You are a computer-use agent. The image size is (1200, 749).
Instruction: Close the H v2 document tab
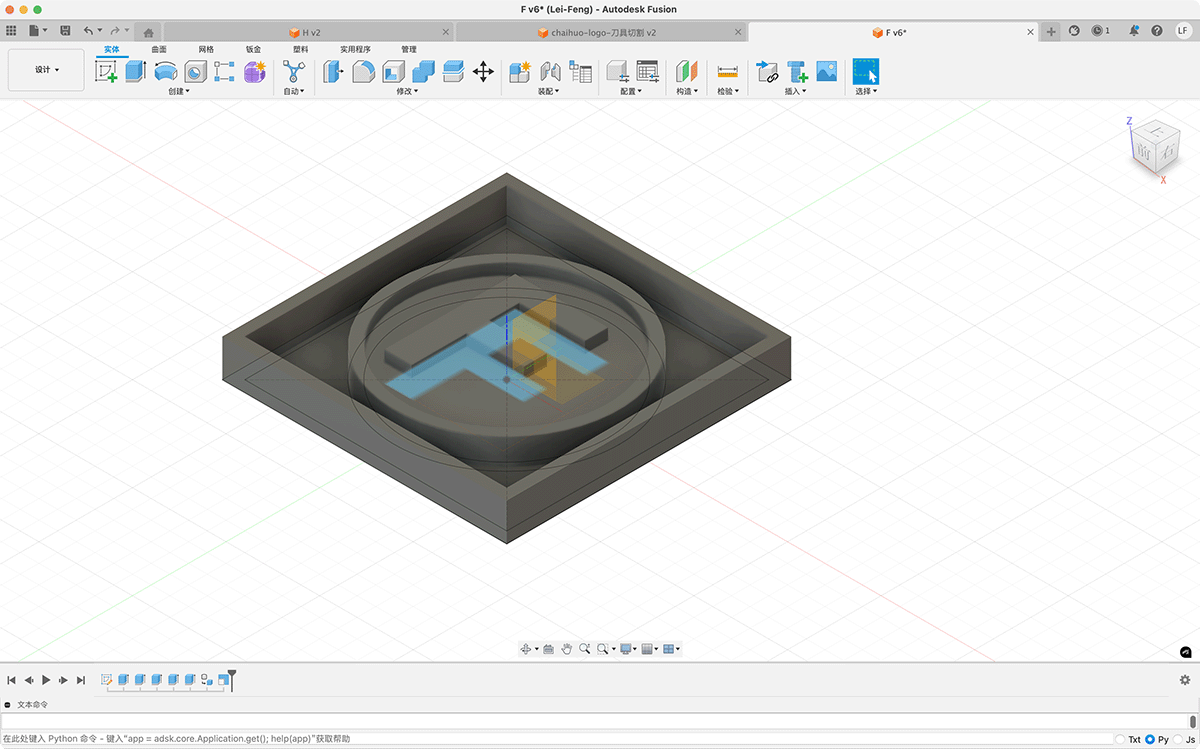click(x=446, y=32)
